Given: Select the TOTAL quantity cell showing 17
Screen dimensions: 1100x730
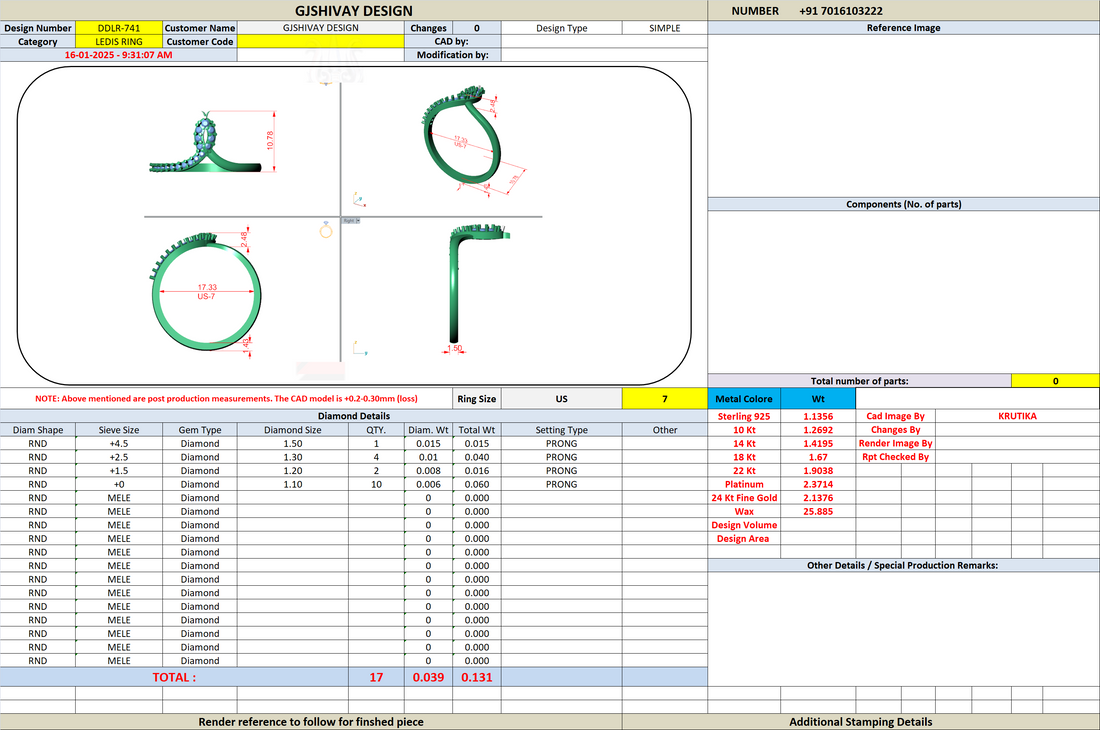Looking at the screenshot, I should [x=376, y=677].
